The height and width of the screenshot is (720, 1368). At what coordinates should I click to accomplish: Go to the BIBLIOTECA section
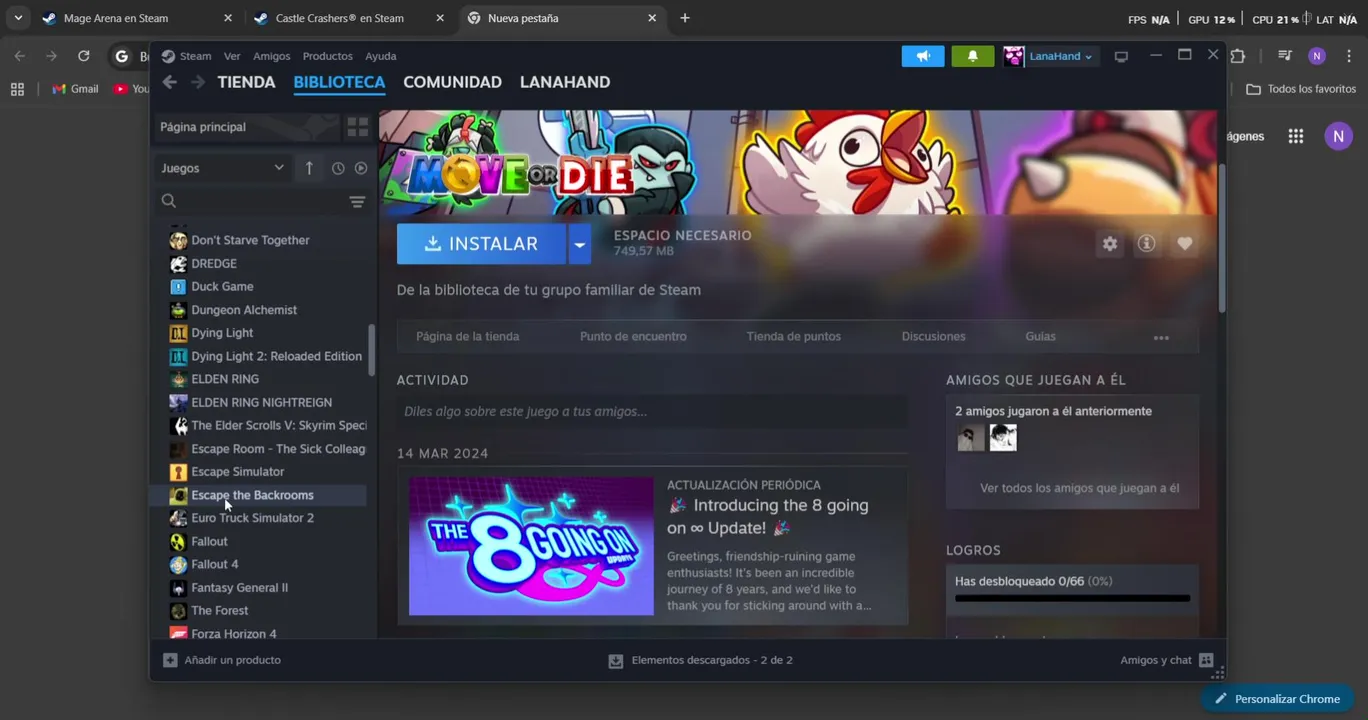point(339,82)
